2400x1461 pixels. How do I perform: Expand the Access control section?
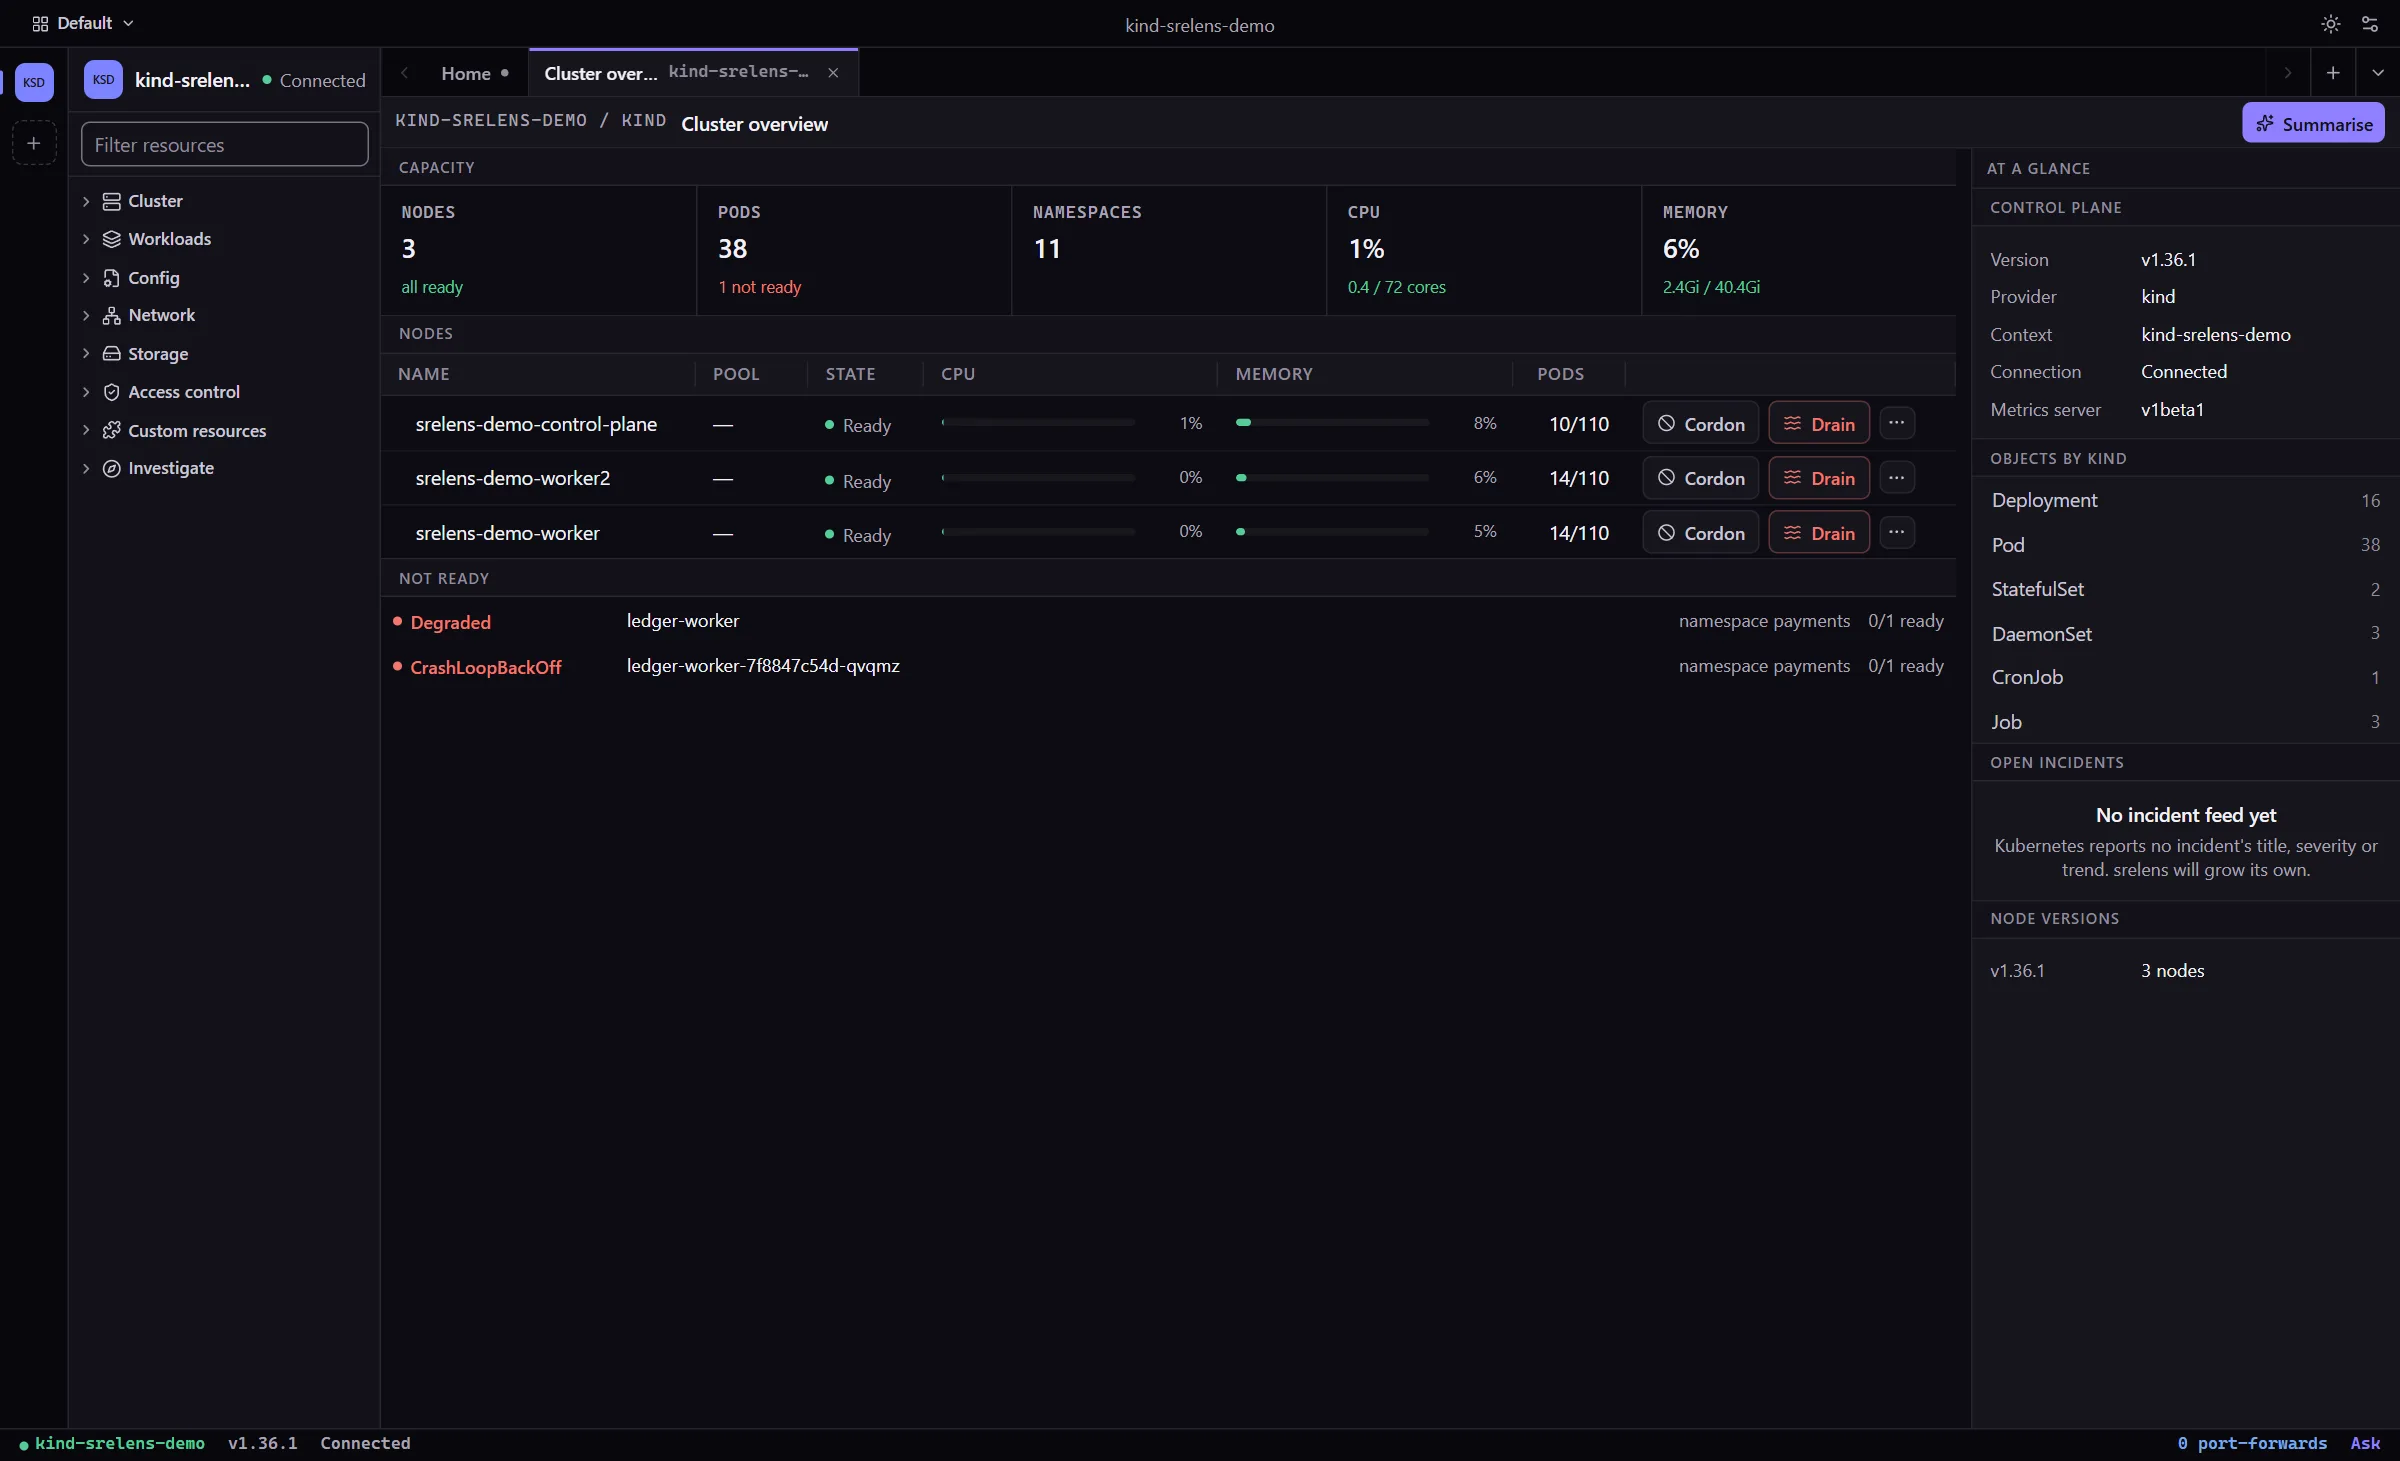[86, 392]
